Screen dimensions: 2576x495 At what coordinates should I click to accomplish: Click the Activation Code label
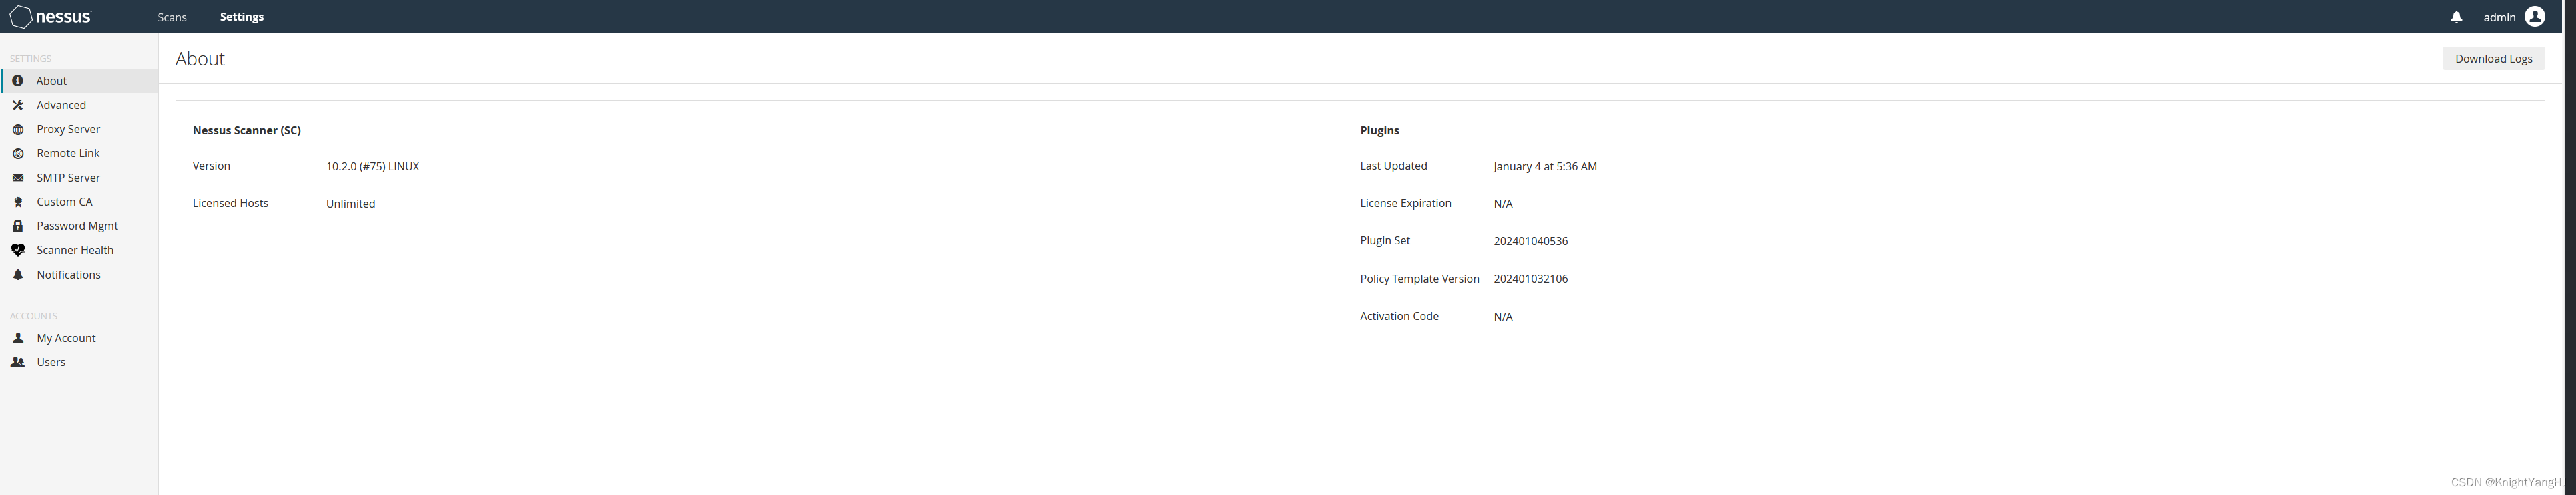[1399, 316]
